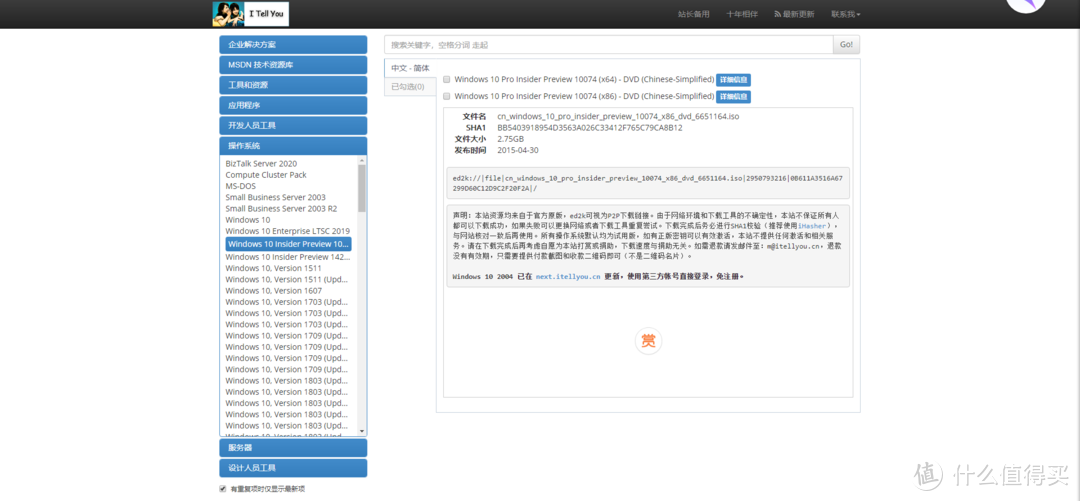Screen dimensions: 1080x501
Task: Click the m@itellyou.cn email text
Action: click(794, 245)
